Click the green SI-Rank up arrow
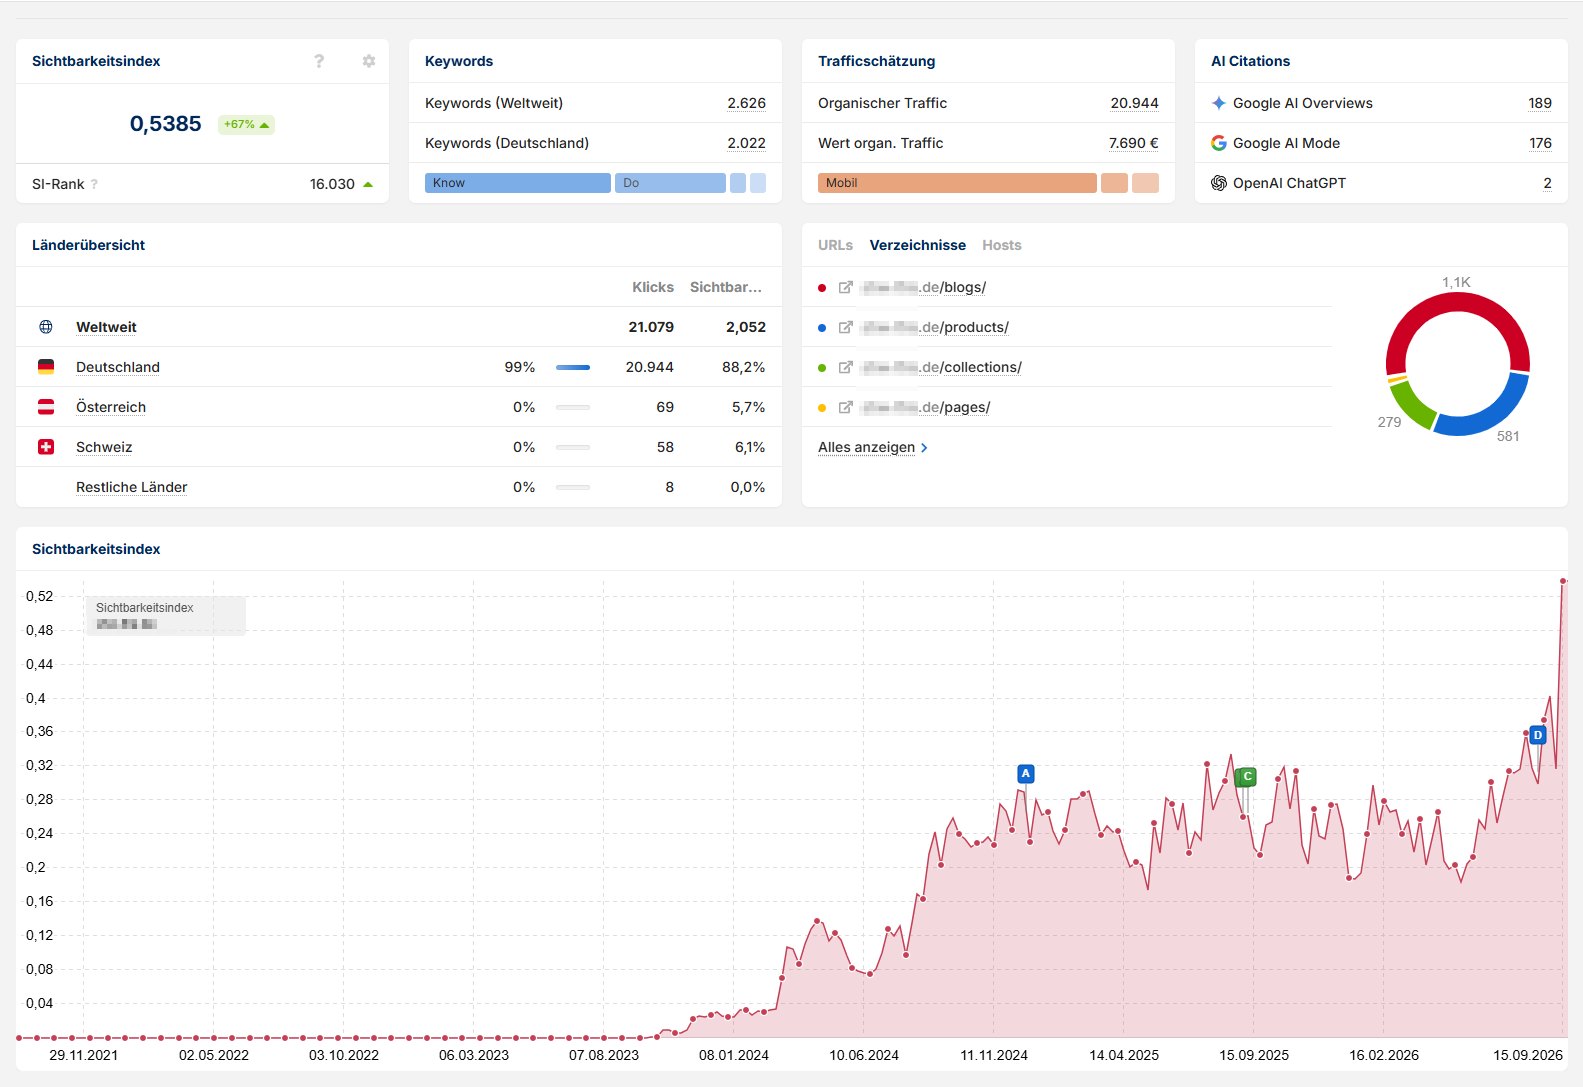Screen dimensions: 1583x1087 pyautogui.click(x=368, y=184)
